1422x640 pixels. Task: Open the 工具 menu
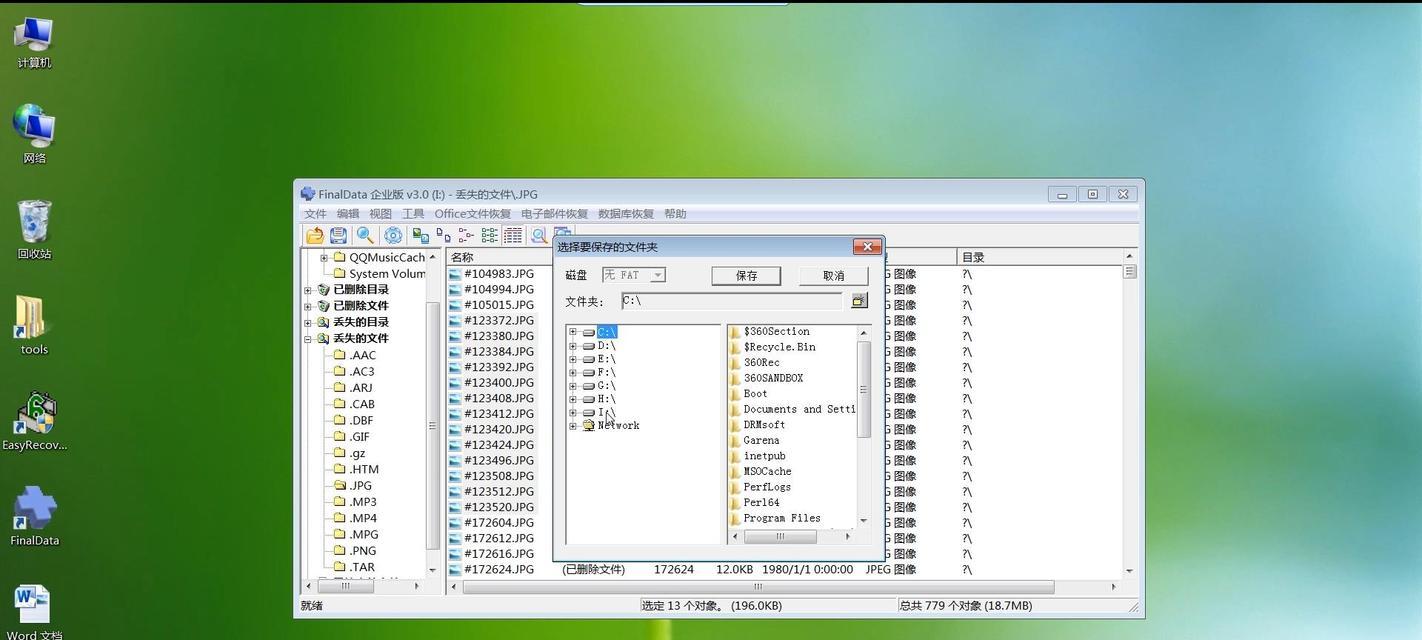click(x=413, y=214)
